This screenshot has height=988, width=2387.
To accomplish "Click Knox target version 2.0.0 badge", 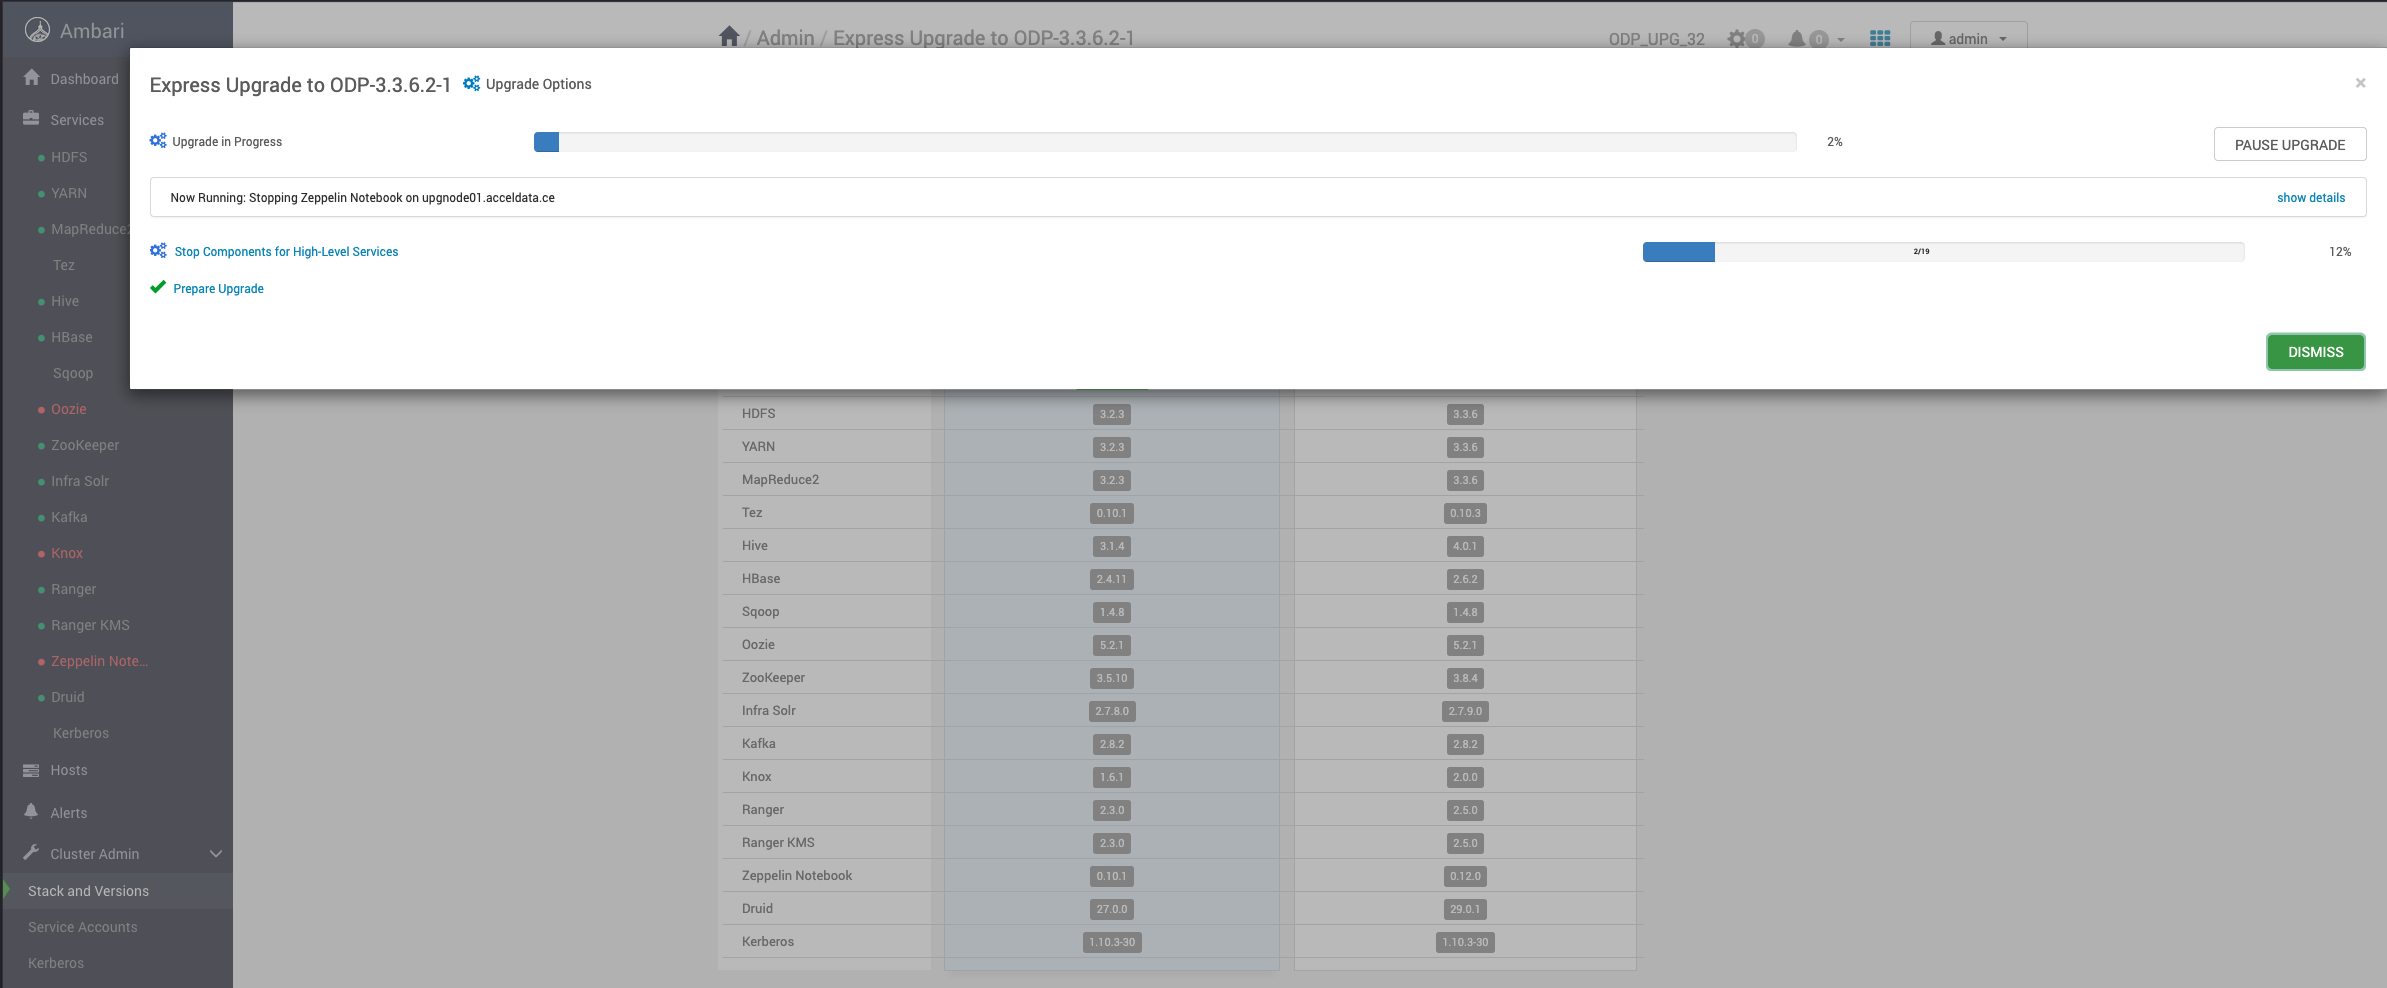I will pyautogui.click(x=1465, y=777).
